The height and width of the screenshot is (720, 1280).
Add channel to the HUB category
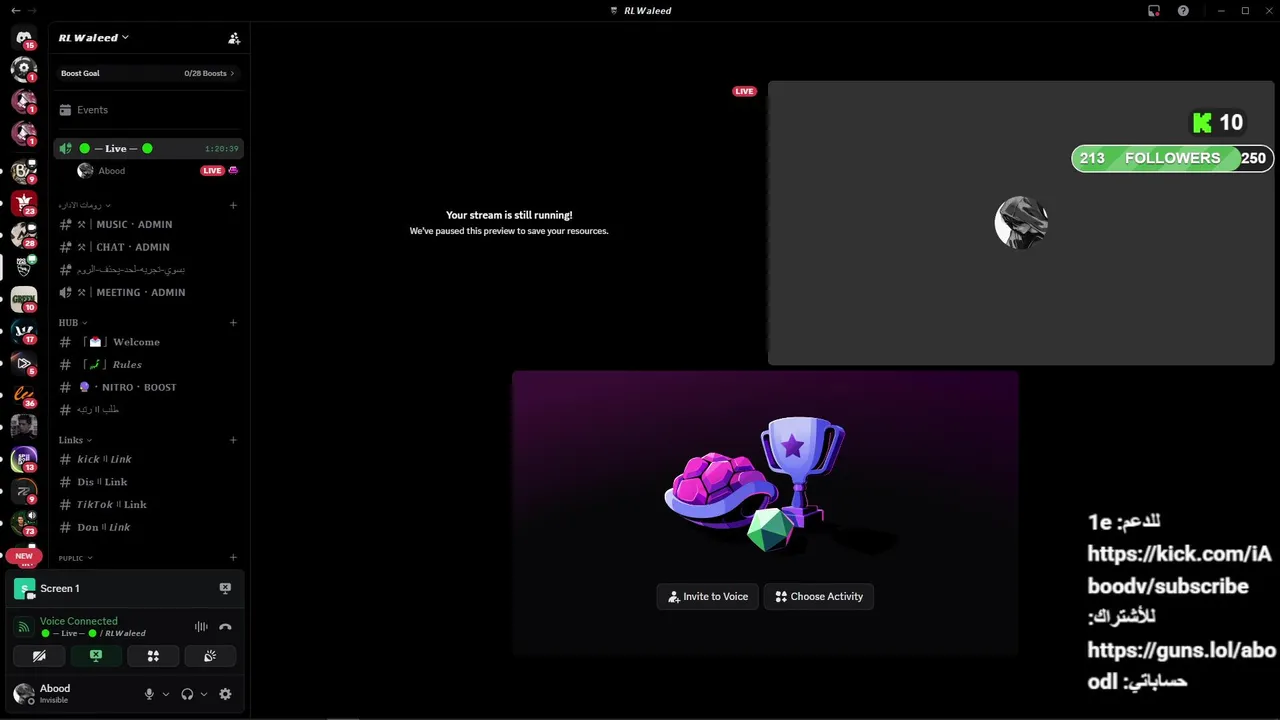pyautogui.click(x=233, y=323)
